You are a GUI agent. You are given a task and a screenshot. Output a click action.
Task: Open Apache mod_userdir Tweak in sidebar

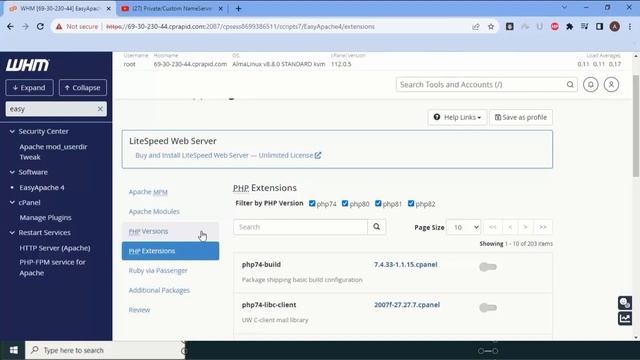53,152
